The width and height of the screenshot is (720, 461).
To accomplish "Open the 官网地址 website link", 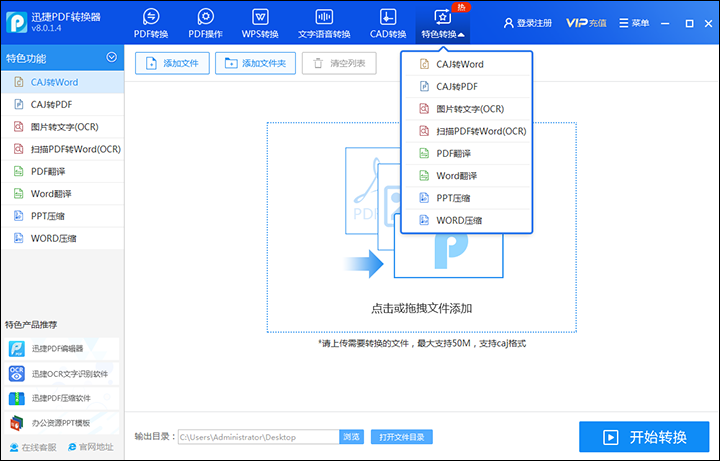I will pos(90,447).
